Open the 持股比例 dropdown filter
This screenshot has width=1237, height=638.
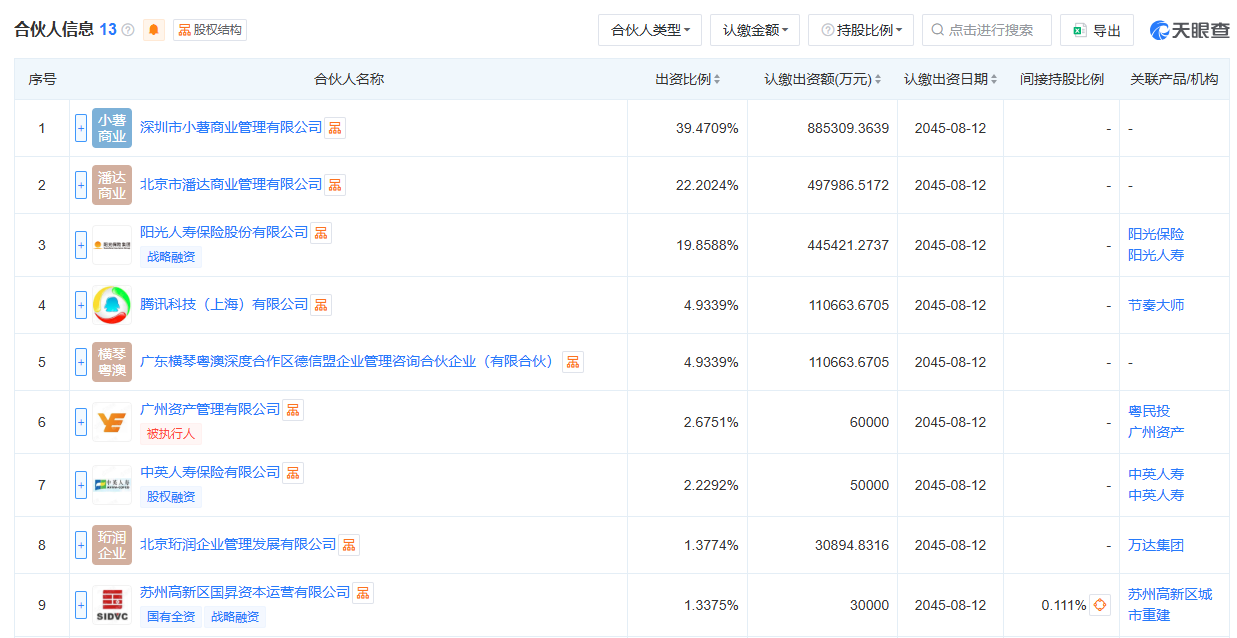pyautogui.click(x=860, y=30)
